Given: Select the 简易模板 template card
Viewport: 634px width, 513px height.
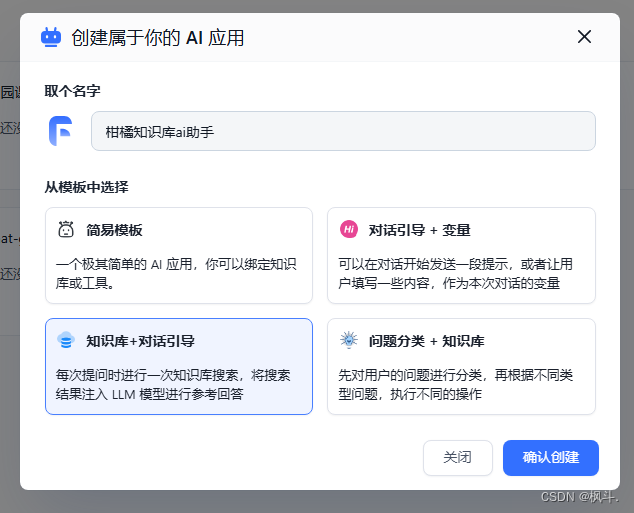Looking at the screenshot, I should (x=179, y=255).
